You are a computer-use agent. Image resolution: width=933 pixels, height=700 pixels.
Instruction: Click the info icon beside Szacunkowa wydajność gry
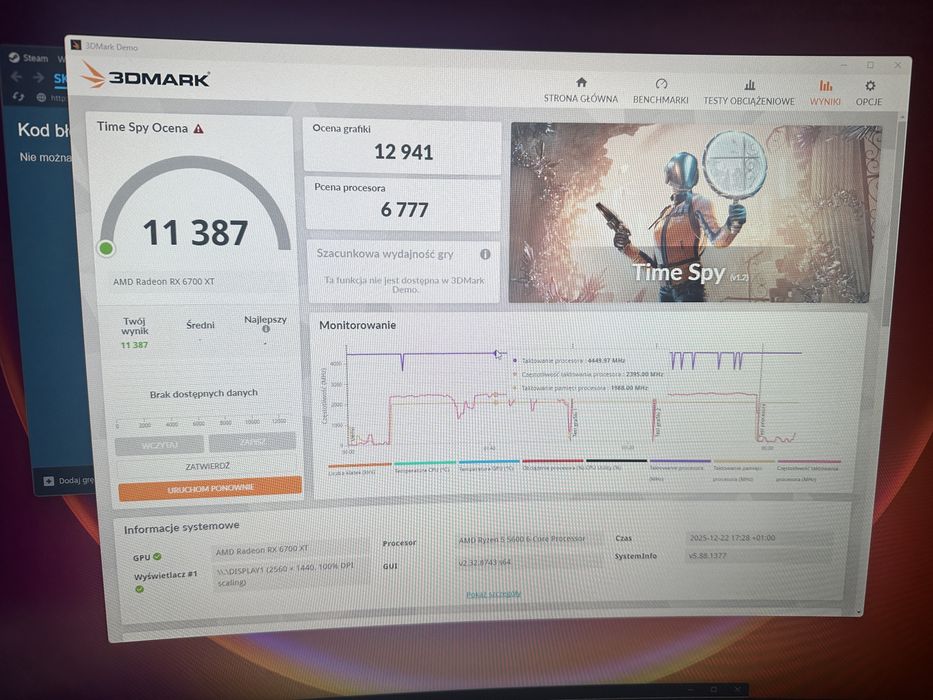pyautogui.click(x=486, y=254)
